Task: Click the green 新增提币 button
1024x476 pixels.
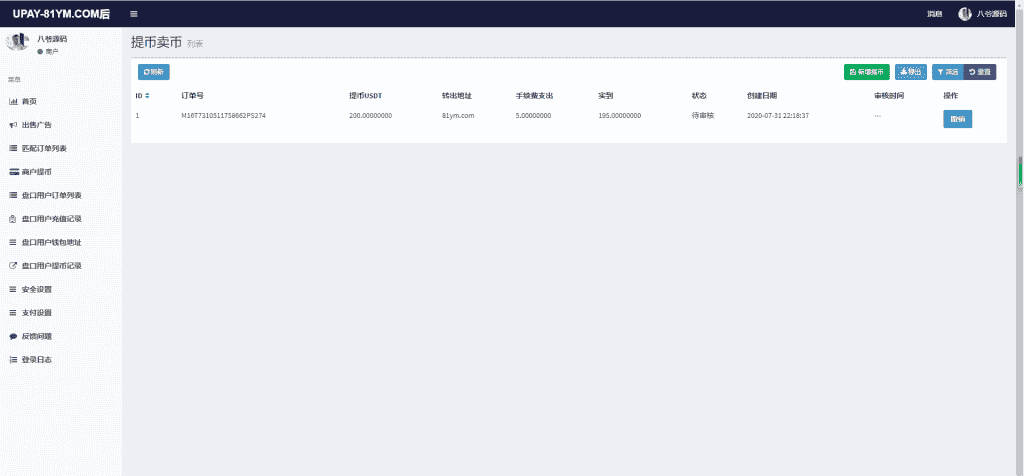Action: (867, 72)
